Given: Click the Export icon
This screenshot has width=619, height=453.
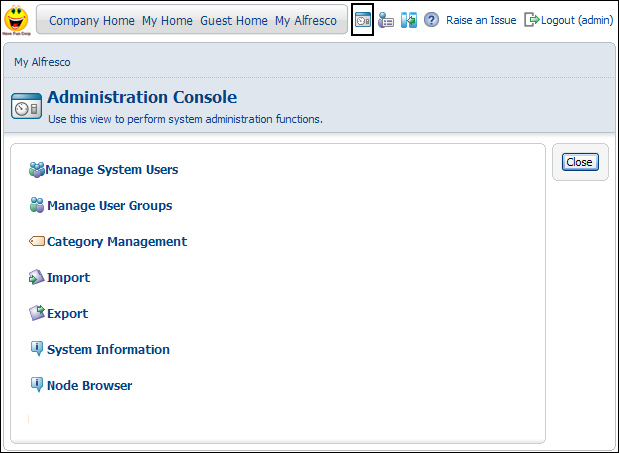Looking at the screenshot, I should tap(37, 313).
